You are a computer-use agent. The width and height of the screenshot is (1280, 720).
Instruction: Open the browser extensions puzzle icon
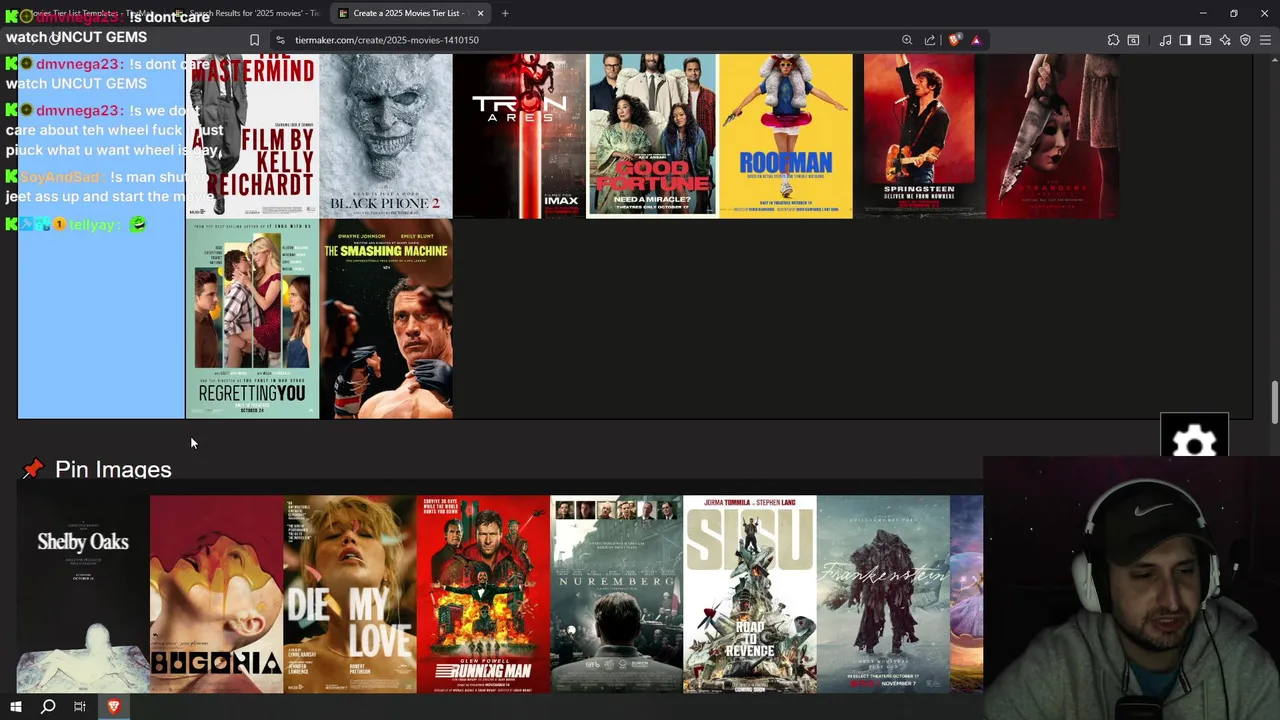pyautogui.click(x=1113, y=40)
